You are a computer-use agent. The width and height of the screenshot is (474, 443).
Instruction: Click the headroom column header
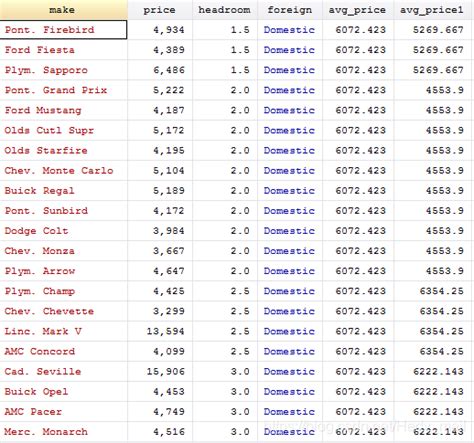coord(225,10)
